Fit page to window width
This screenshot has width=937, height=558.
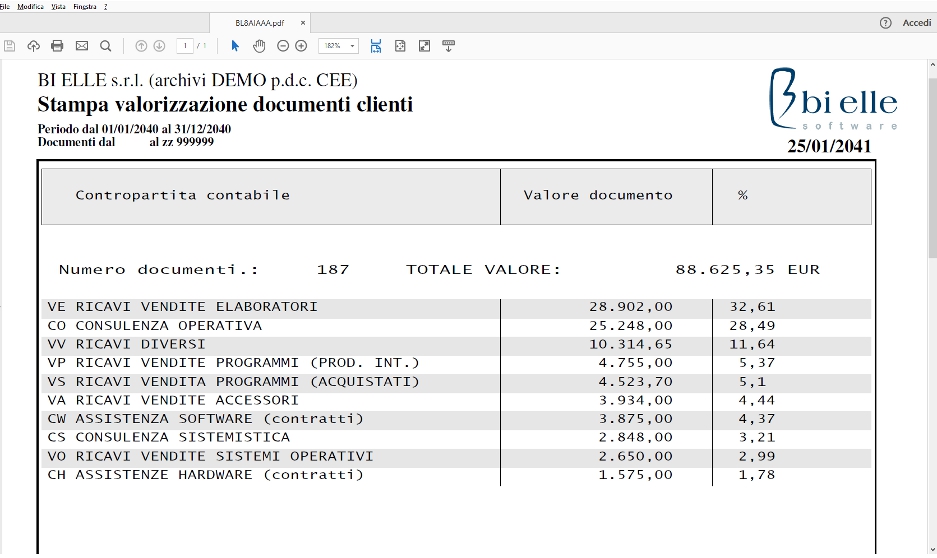click(376, 46)
